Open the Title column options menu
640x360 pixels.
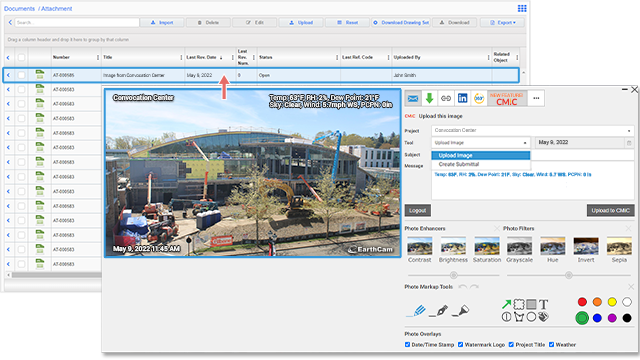(181, 58)
